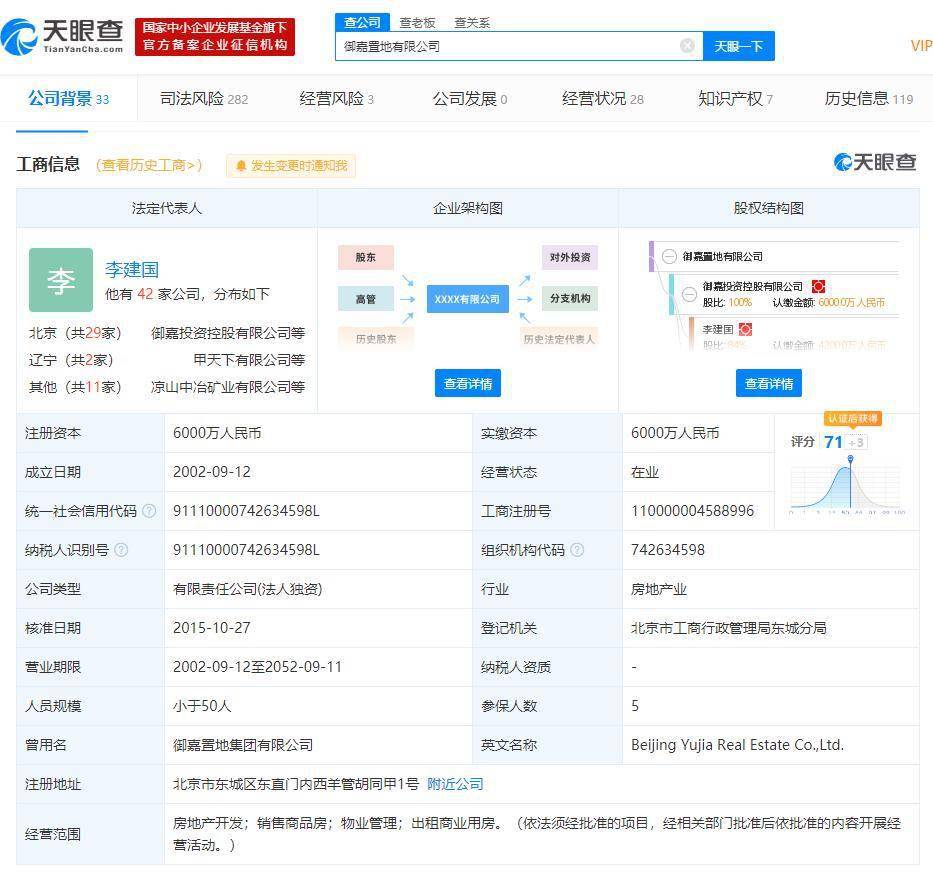Open 凉山中冶矿业有限公司等 in other row

tap(228, 387)
